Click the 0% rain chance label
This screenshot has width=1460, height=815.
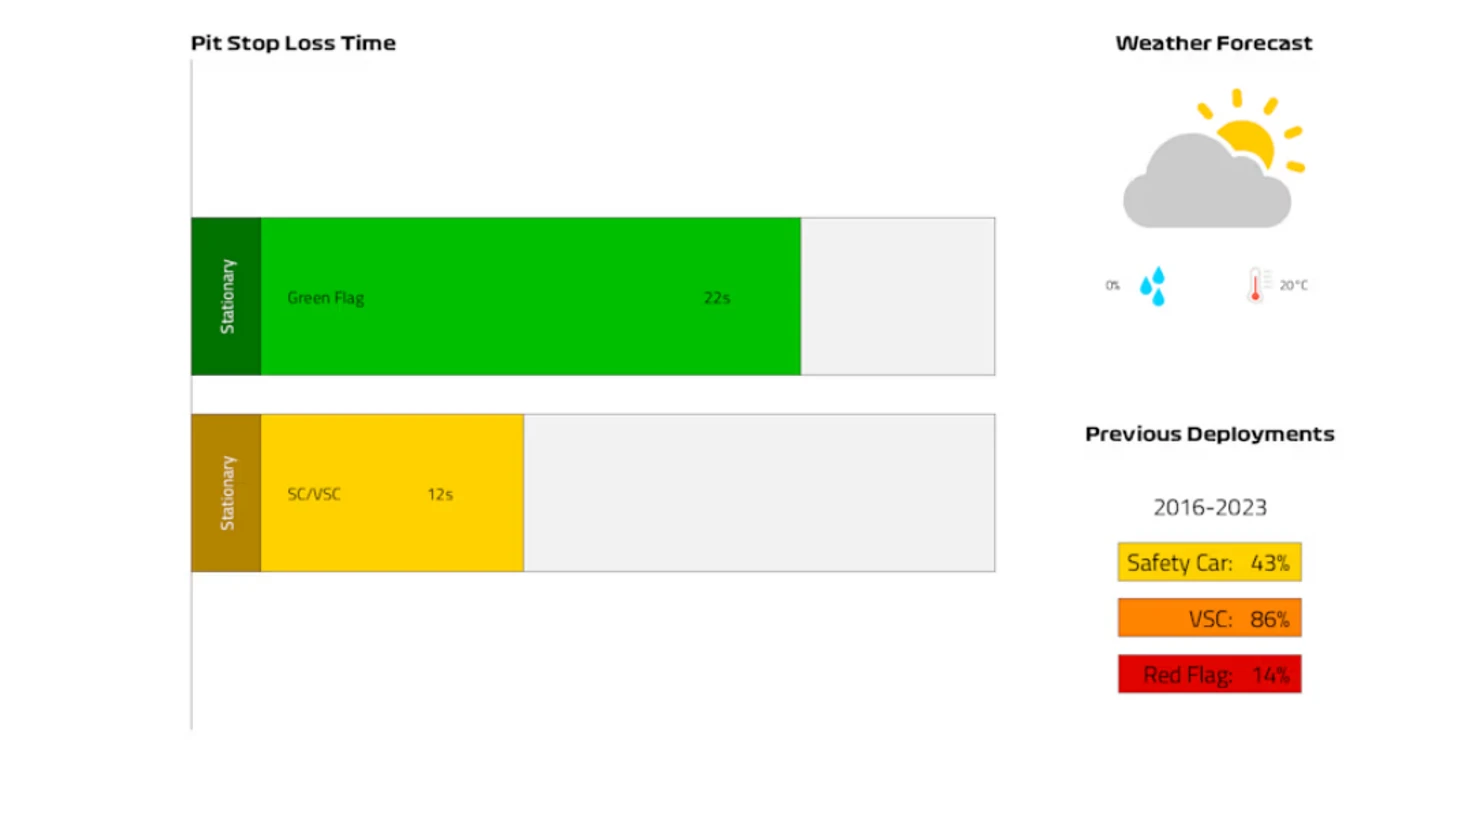pos(1112,286)
